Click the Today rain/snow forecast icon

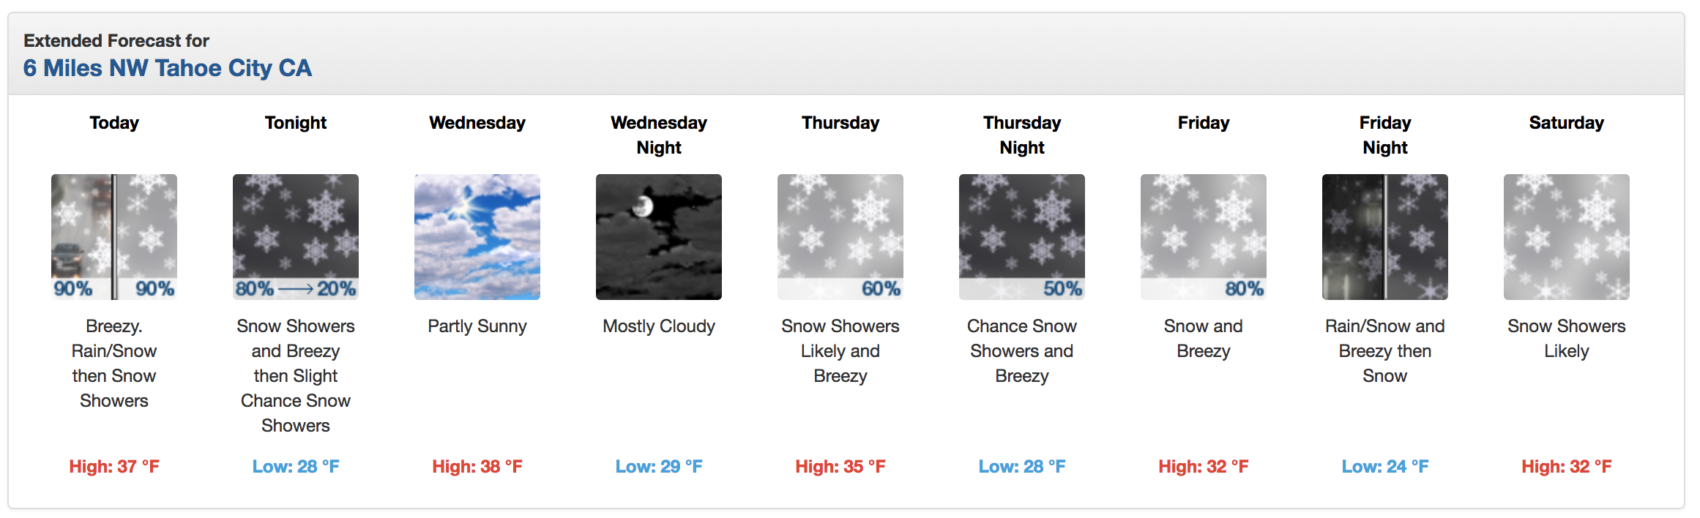click(114, 237)
